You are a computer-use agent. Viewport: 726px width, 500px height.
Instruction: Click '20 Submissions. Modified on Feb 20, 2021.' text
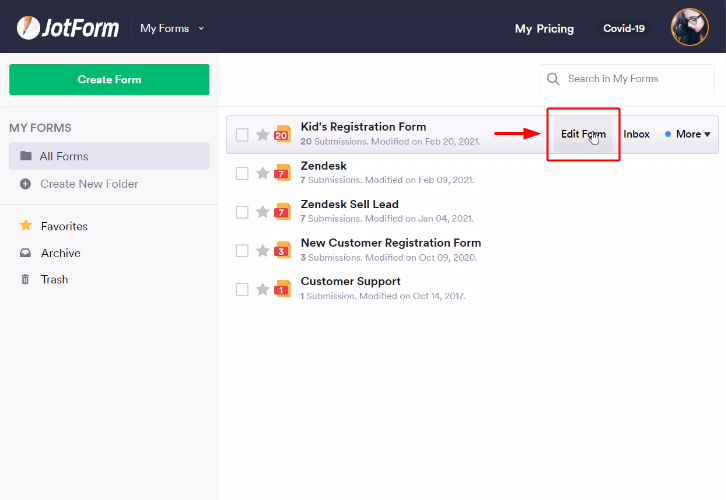click(390, 142)
